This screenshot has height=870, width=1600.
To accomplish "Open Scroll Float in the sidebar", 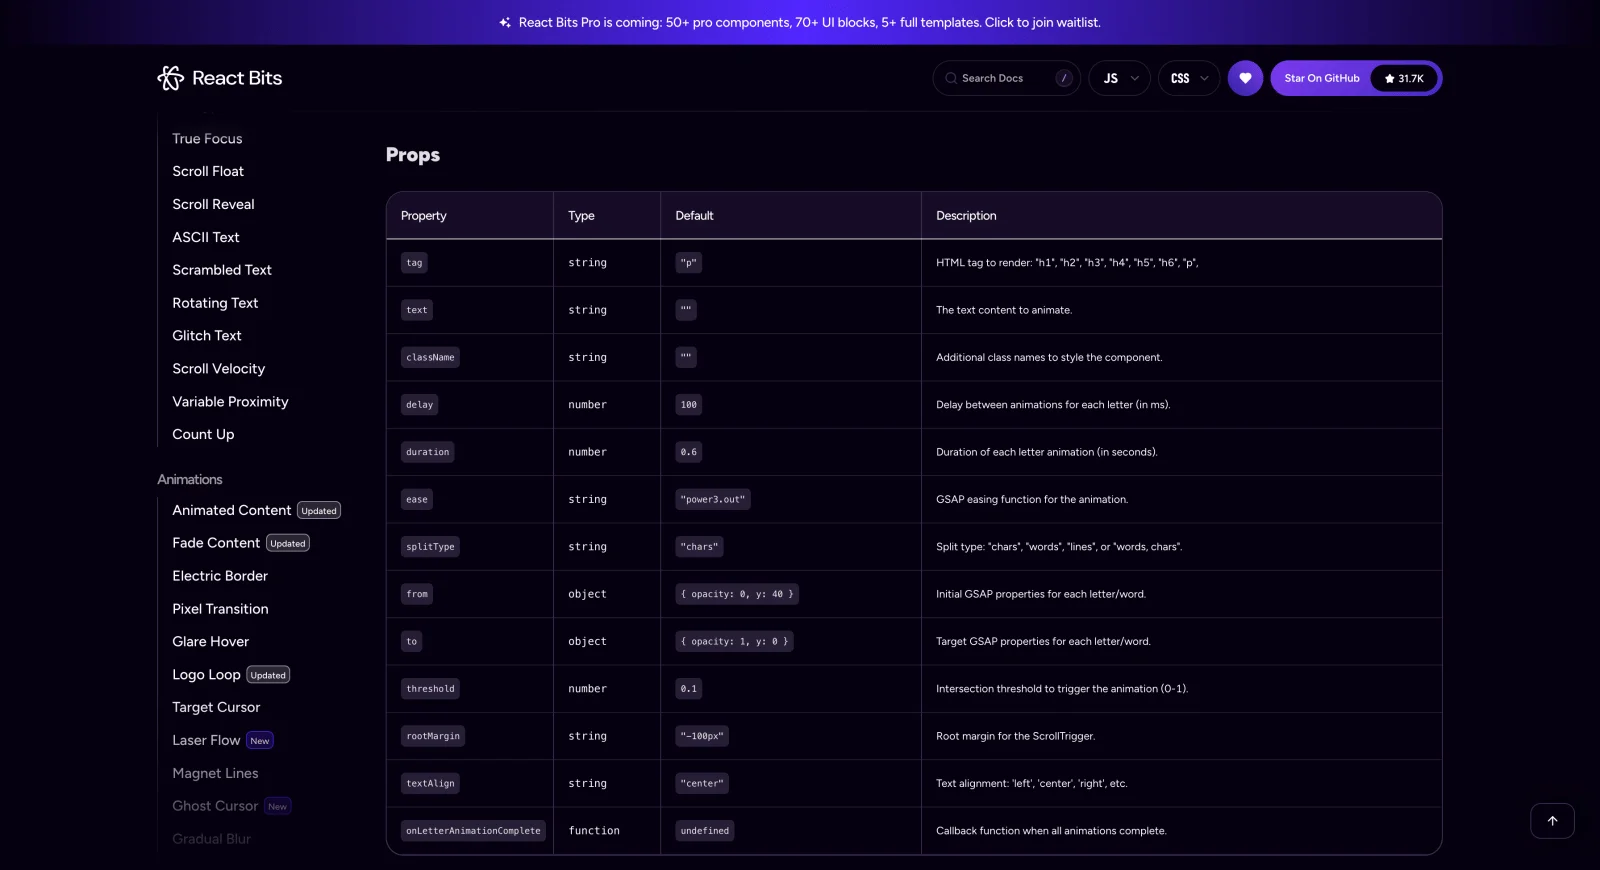I will [x=208, y=171].
